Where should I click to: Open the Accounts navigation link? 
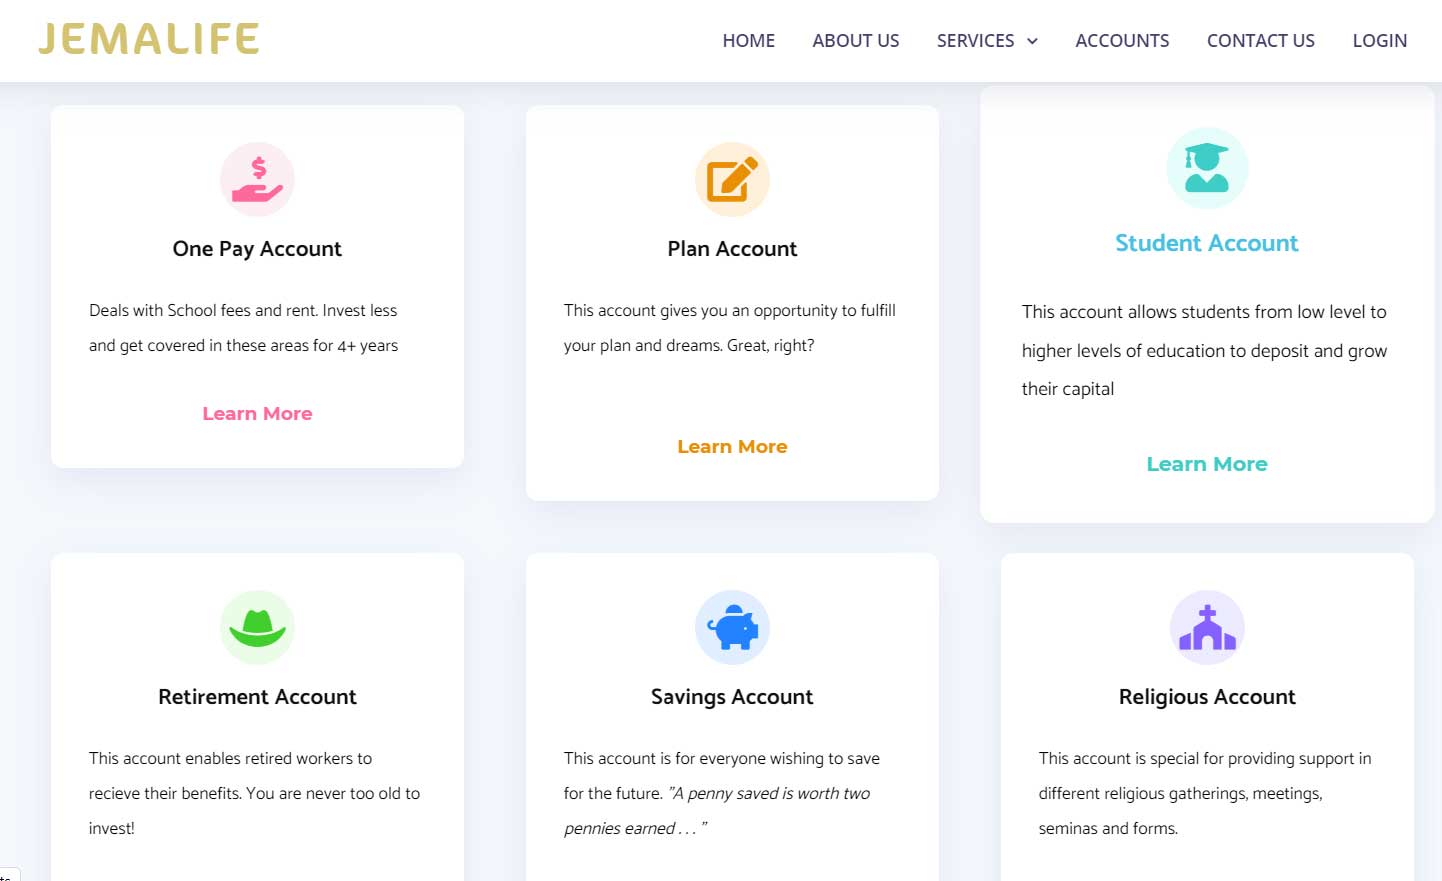pyautogui.click(x=1122, y=41)
